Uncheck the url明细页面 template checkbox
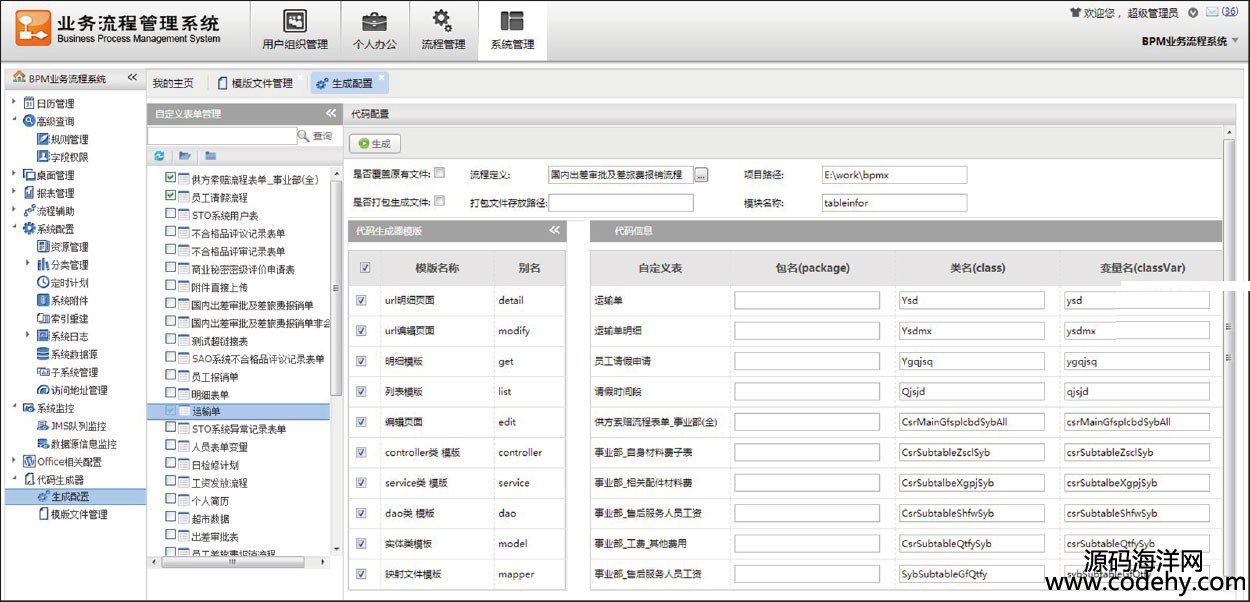 click(x=361, y=300)
